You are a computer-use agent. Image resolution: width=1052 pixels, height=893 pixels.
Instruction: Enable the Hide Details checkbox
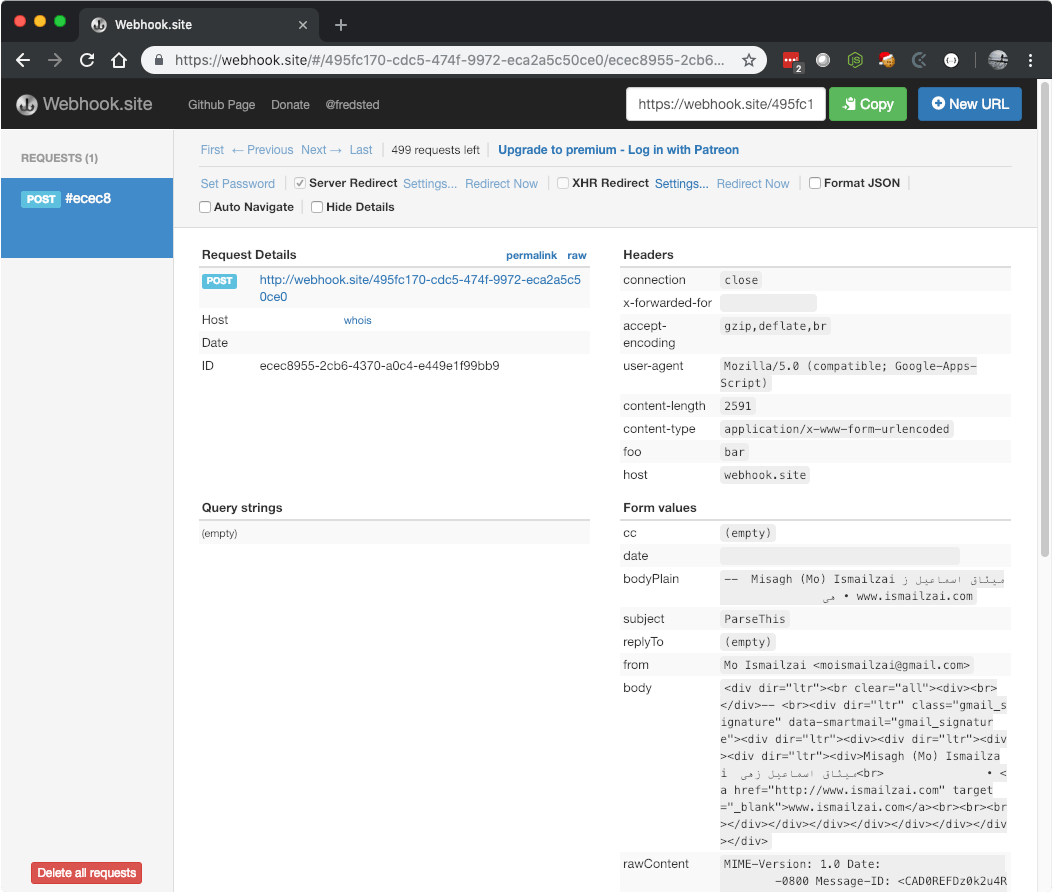coord(317,207)
